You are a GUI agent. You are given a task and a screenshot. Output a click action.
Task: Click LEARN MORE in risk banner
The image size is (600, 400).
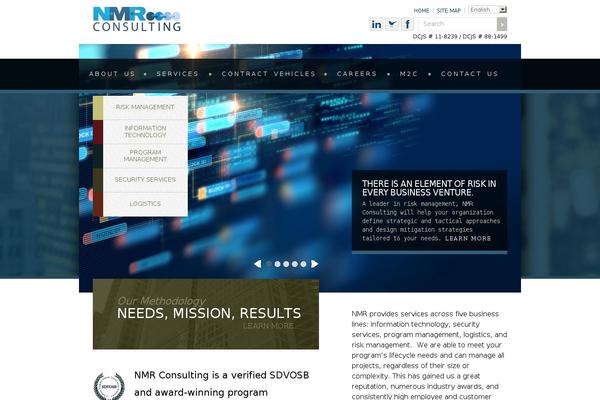[x=468, y=238]
